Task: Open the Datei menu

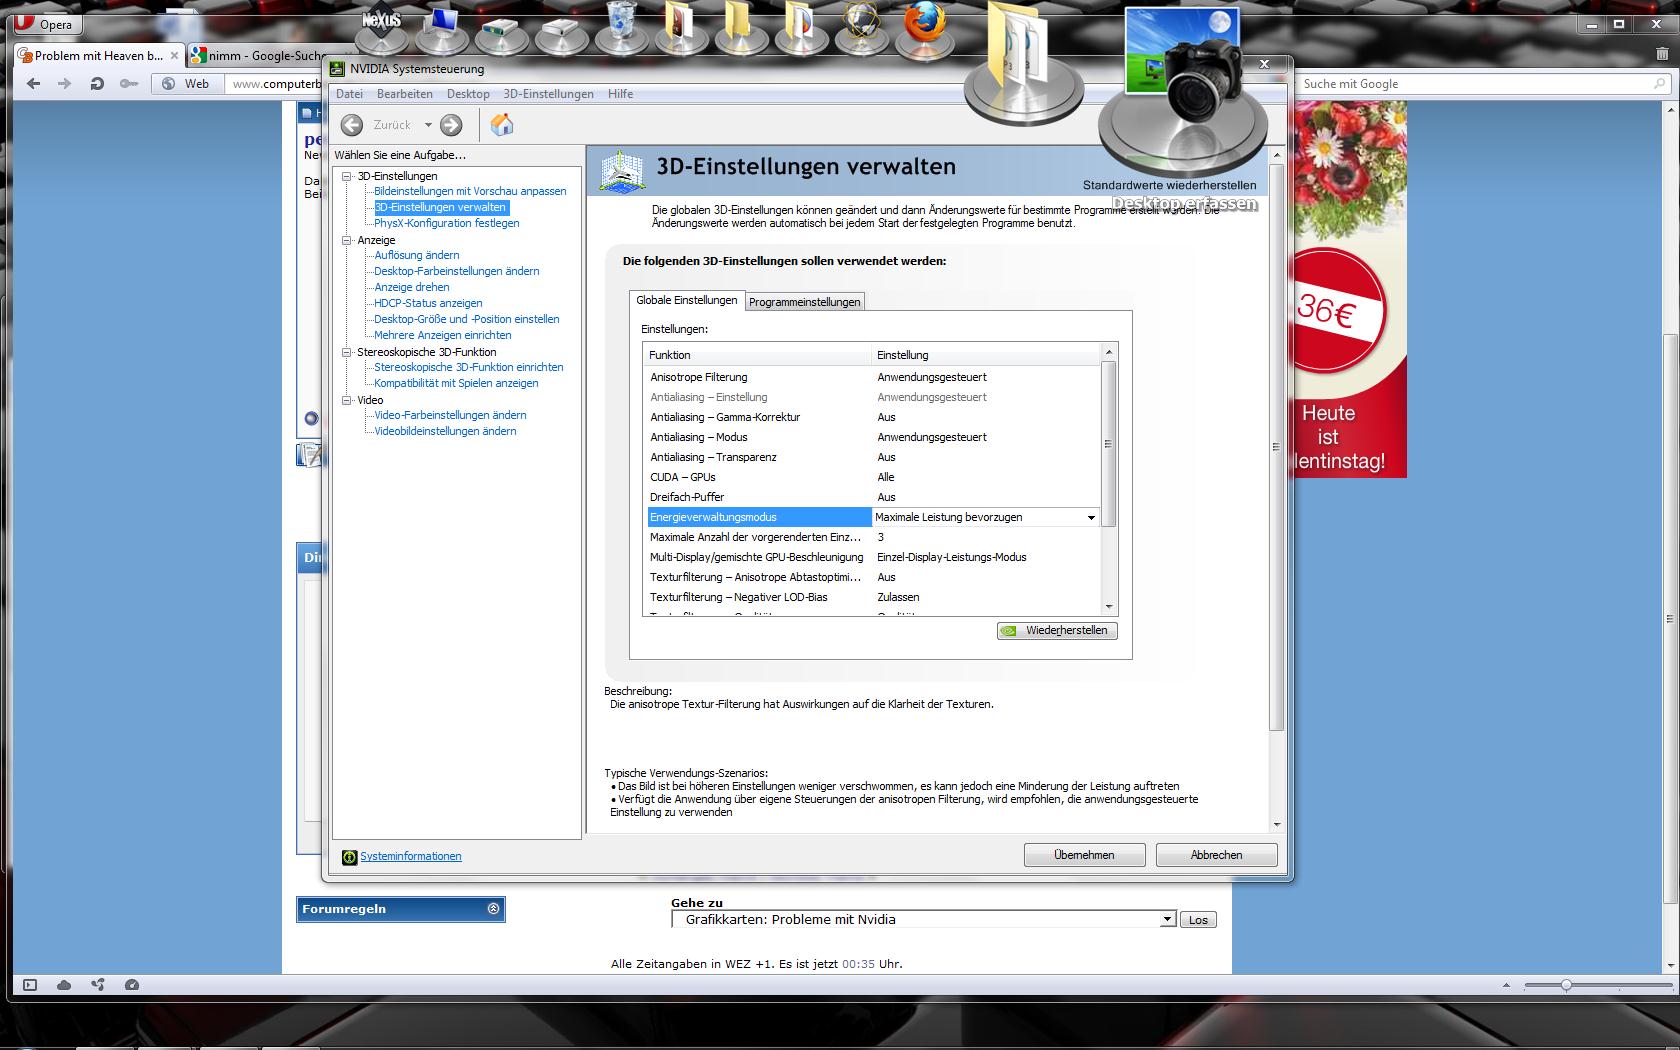Action: click(x=349, y=94)
